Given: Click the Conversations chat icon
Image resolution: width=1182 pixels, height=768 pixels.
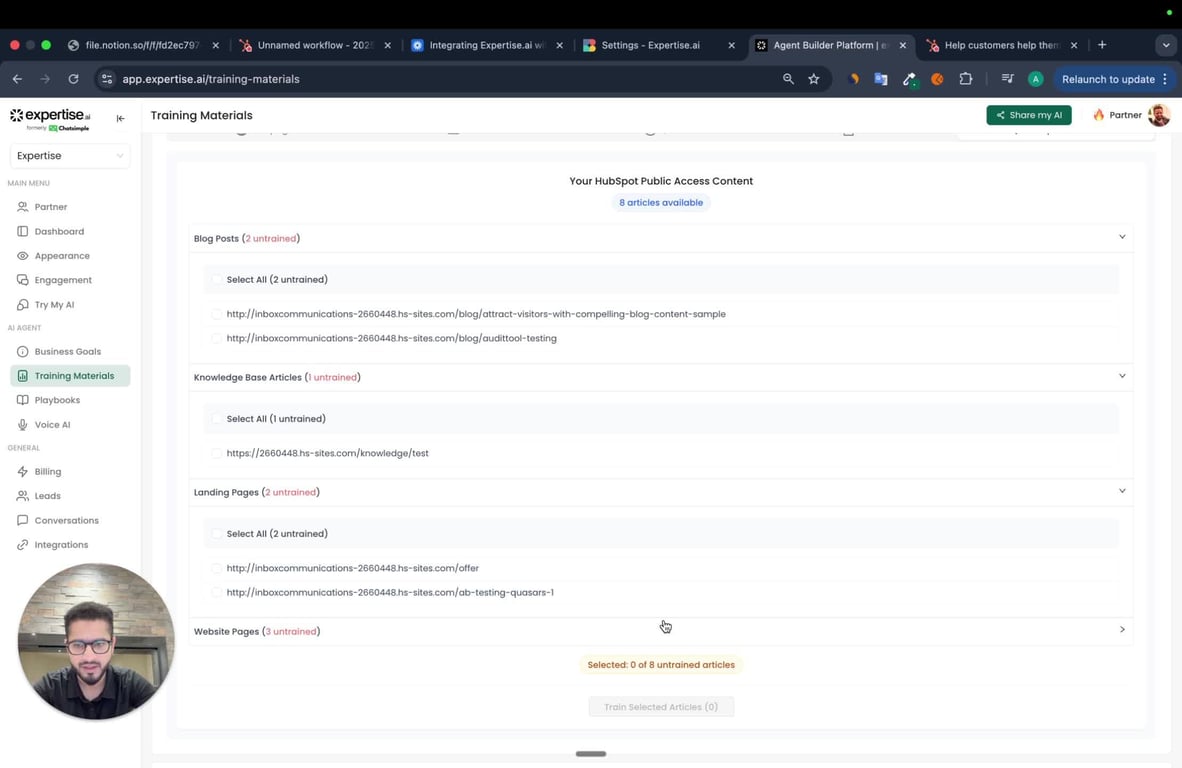Looking at the screenshot, I should pyautogui.click(x=23, y=520).
